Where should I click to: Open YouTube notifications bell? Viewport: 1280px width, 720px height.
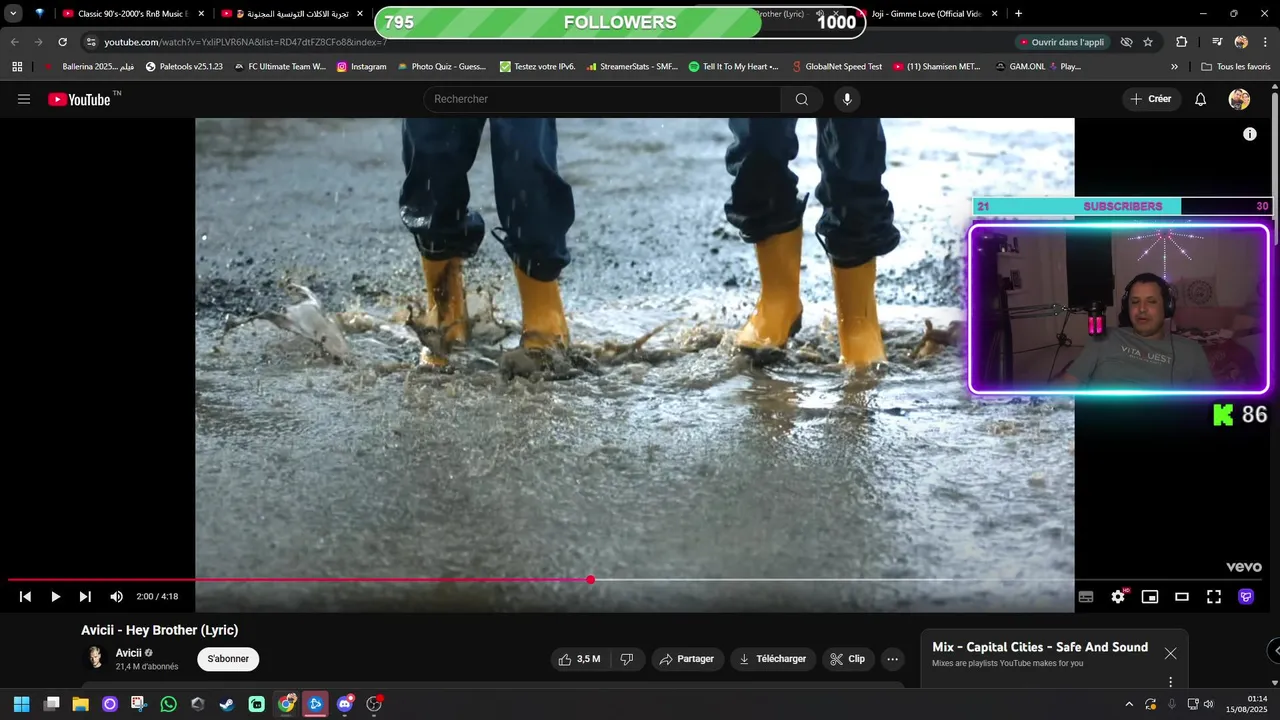1201,99
